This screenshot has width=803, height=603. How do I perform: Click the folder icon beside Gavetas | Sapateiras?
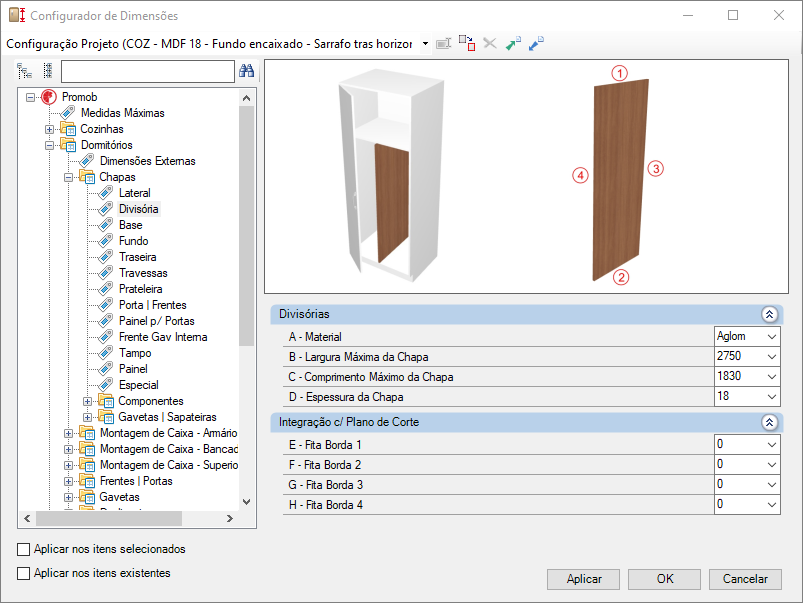[x=106, y=417]
